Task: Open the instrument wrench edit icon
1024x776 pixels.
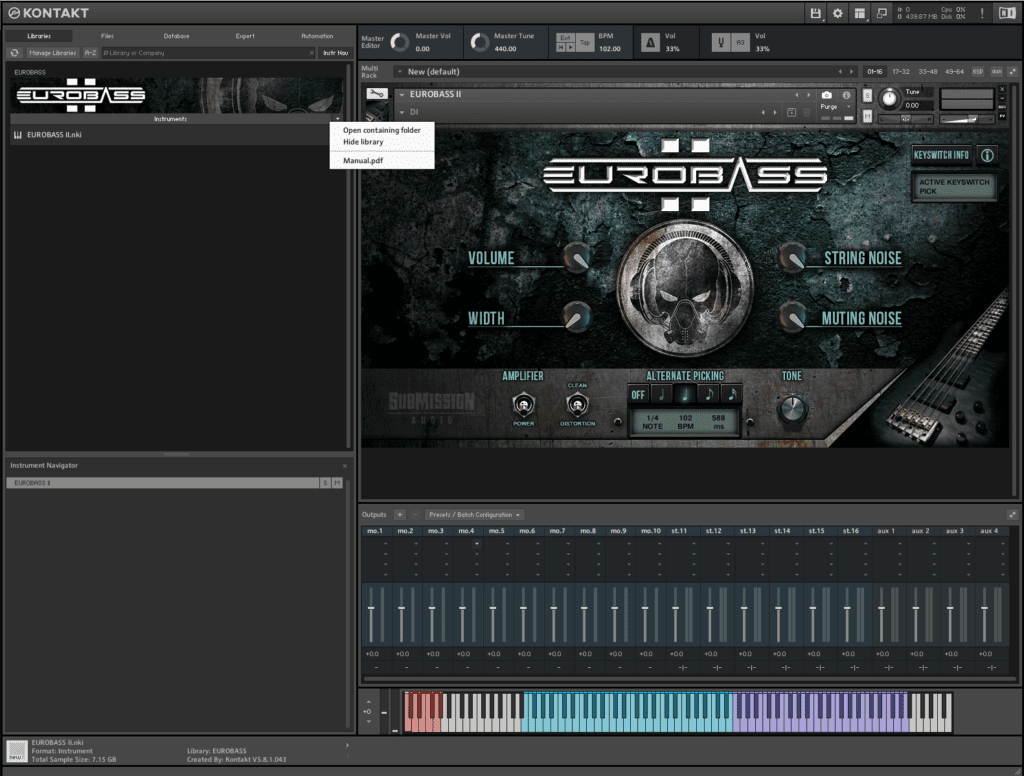Action: (x=376, y=92)
